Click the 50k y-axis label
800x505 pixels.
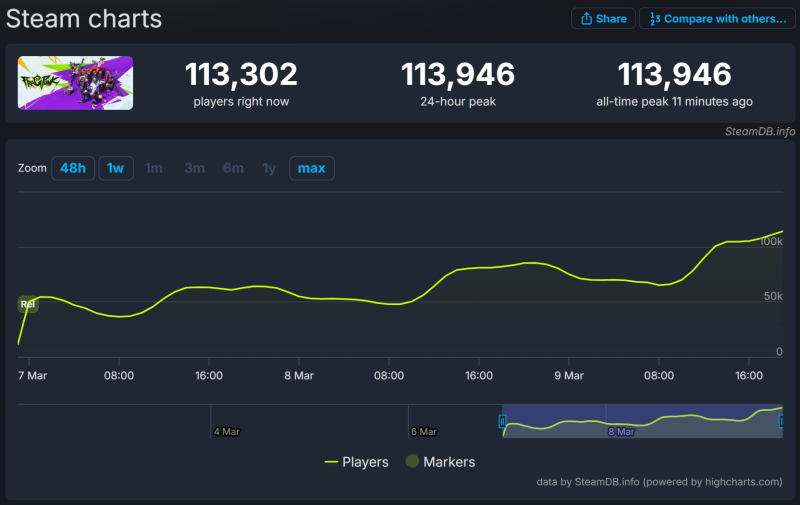click(x=773, y=296)
